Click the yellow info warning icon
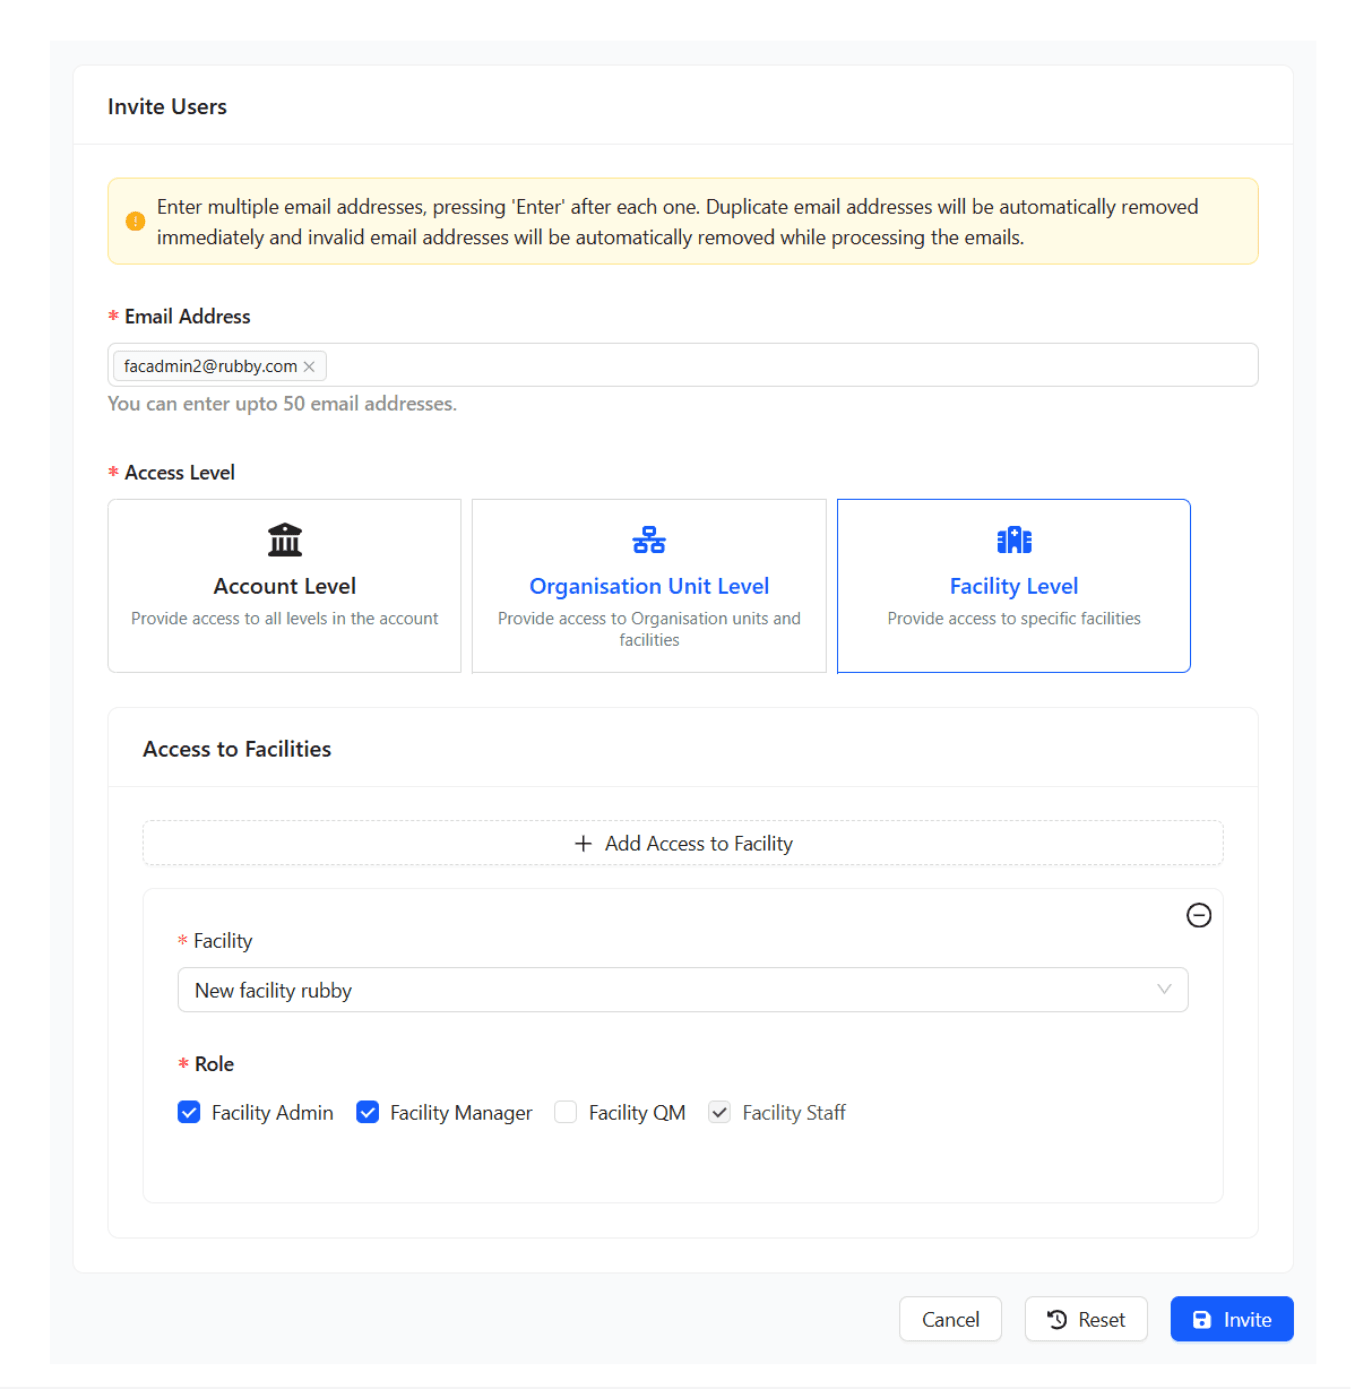 (x=135, y=222)
